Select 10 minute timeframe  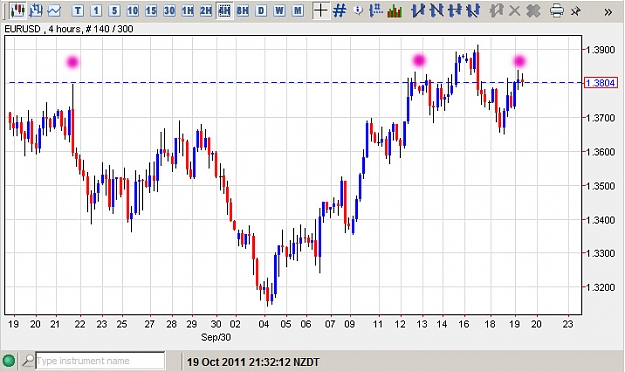(x=132, y=11)
